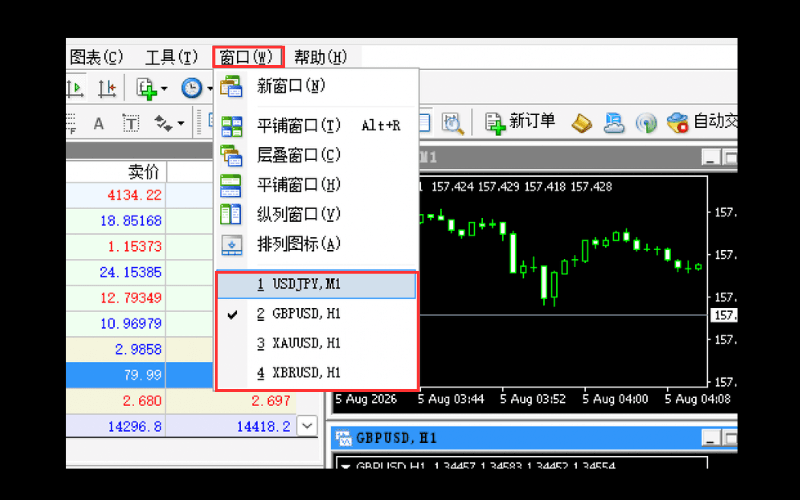Choose 平铺窗口(T) with Alt+R shortcut
Screen dimensions: 800x500
(x=316, y=126)
